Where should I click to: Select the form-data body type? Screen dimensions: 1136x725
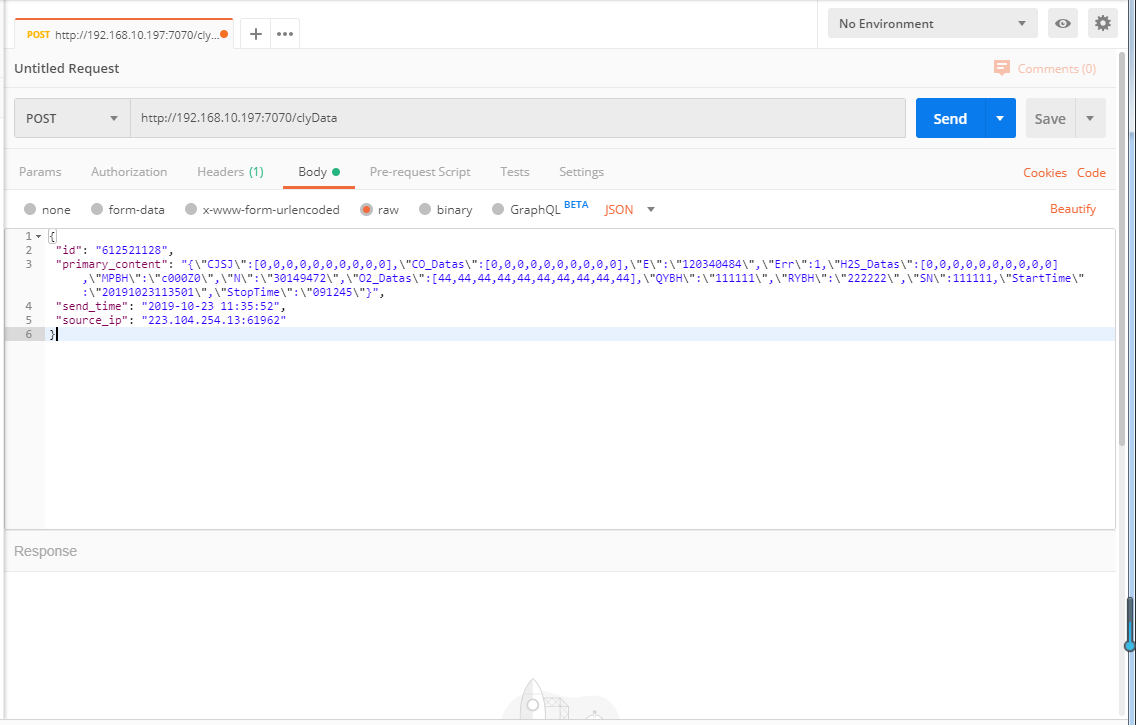pyautogui.click(x=128, y=209)
